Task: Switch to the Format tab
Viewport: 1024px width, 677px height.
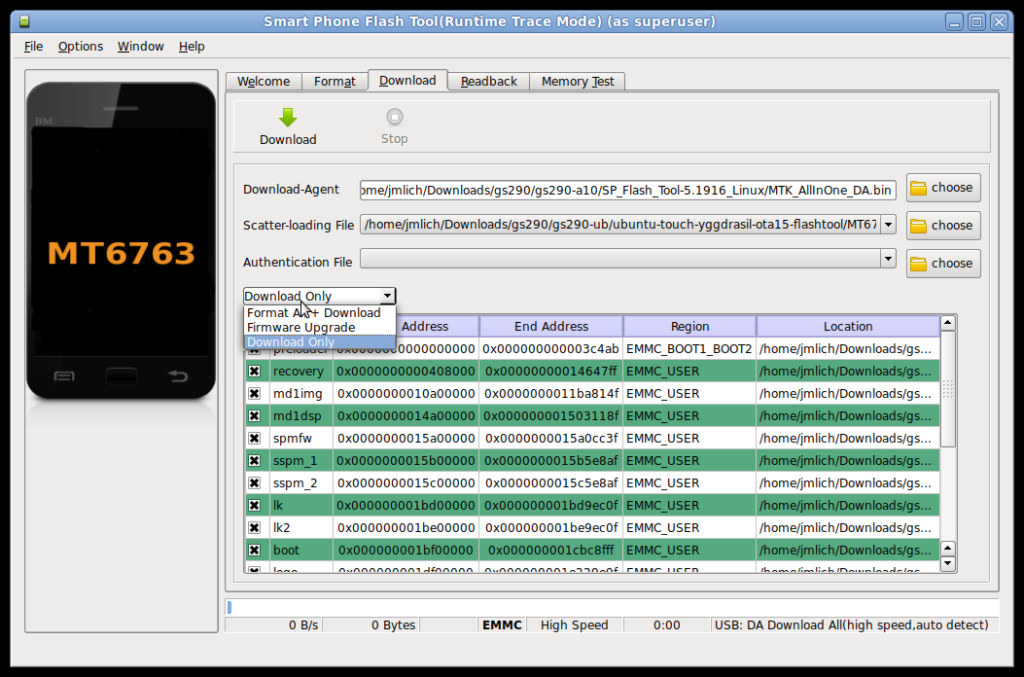Action: click(334, 82)
